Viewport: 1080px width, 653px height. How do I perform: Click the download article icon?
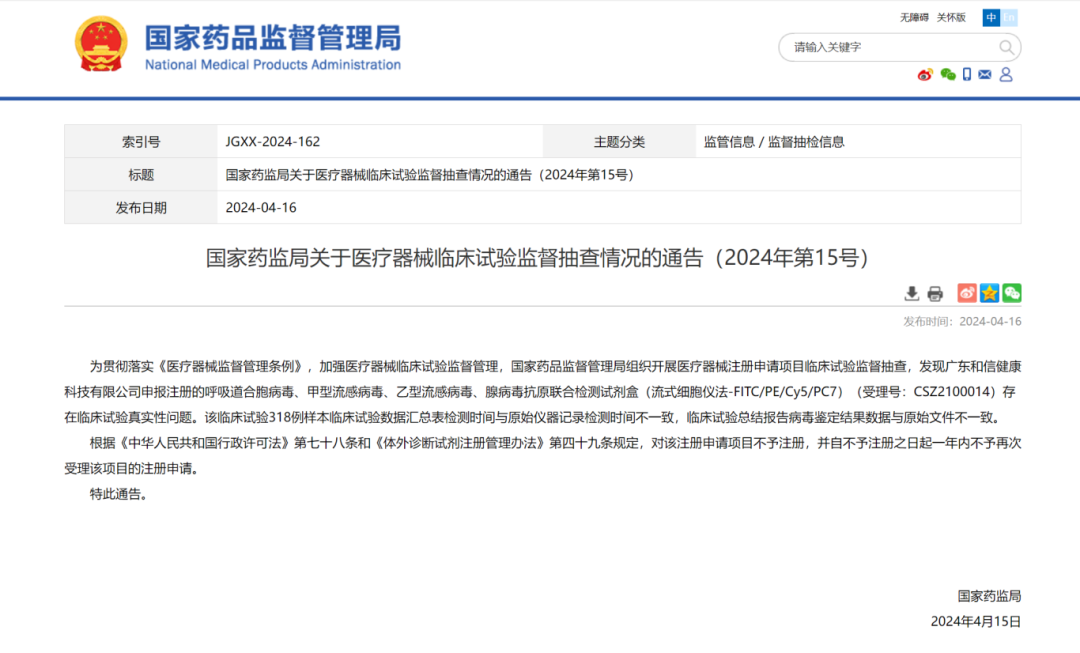pyautogui.click(x=911, y=293)
